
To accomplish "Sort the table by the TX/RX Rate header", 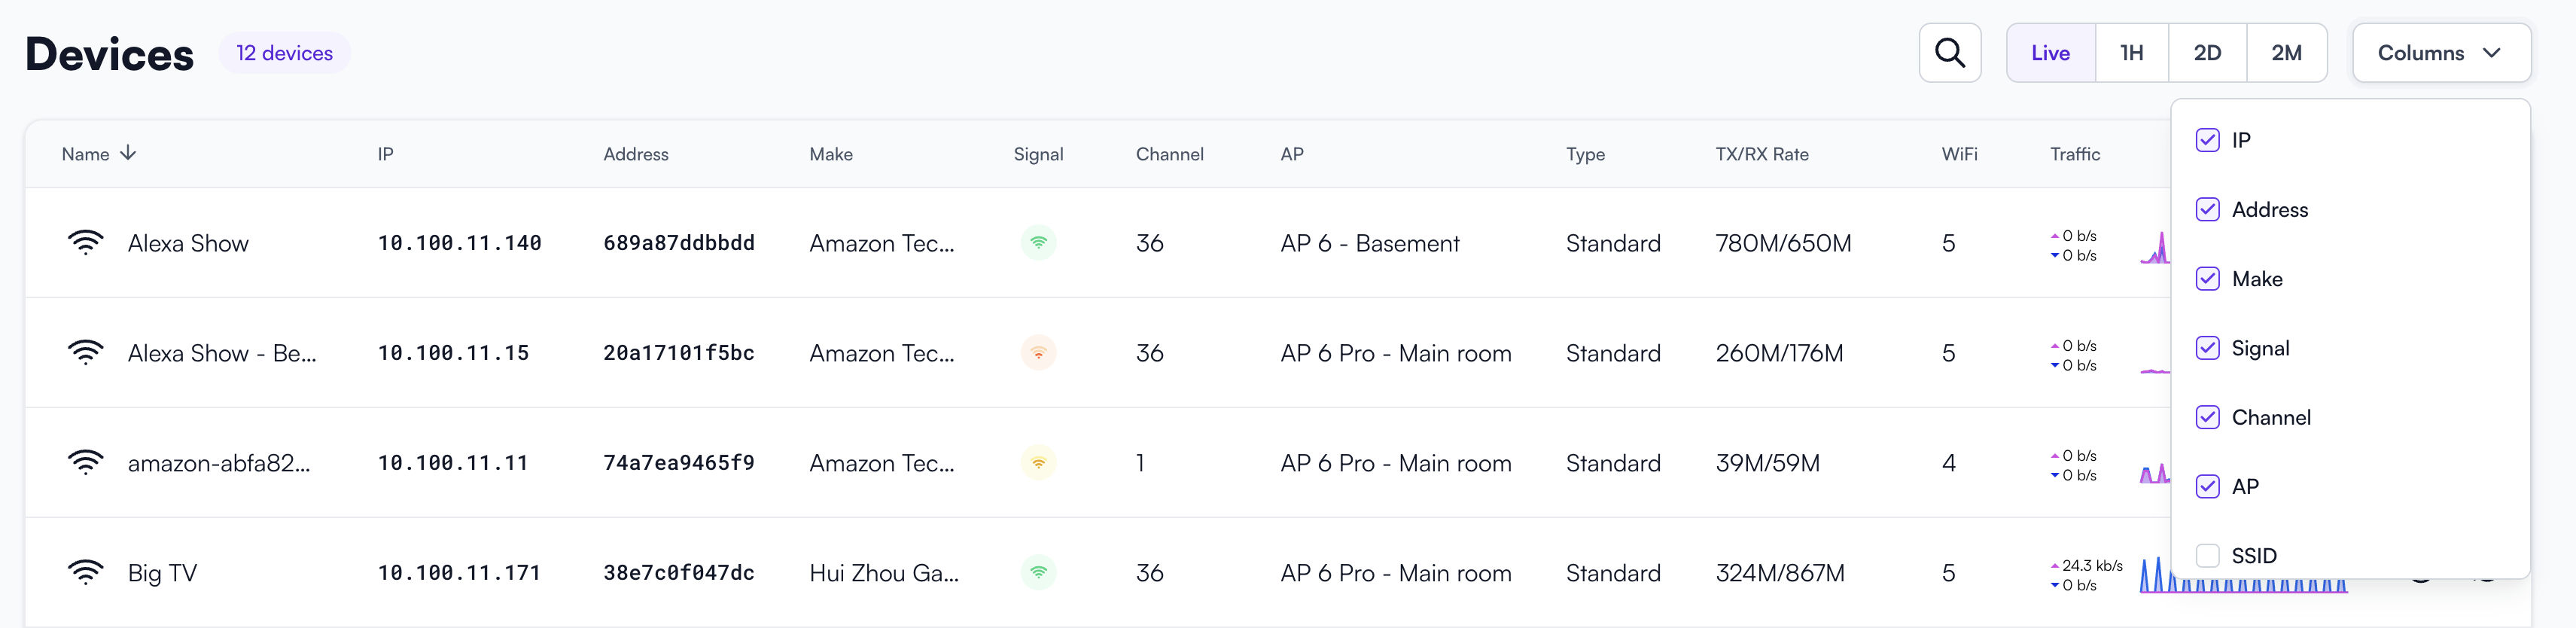I will 1761,154.
